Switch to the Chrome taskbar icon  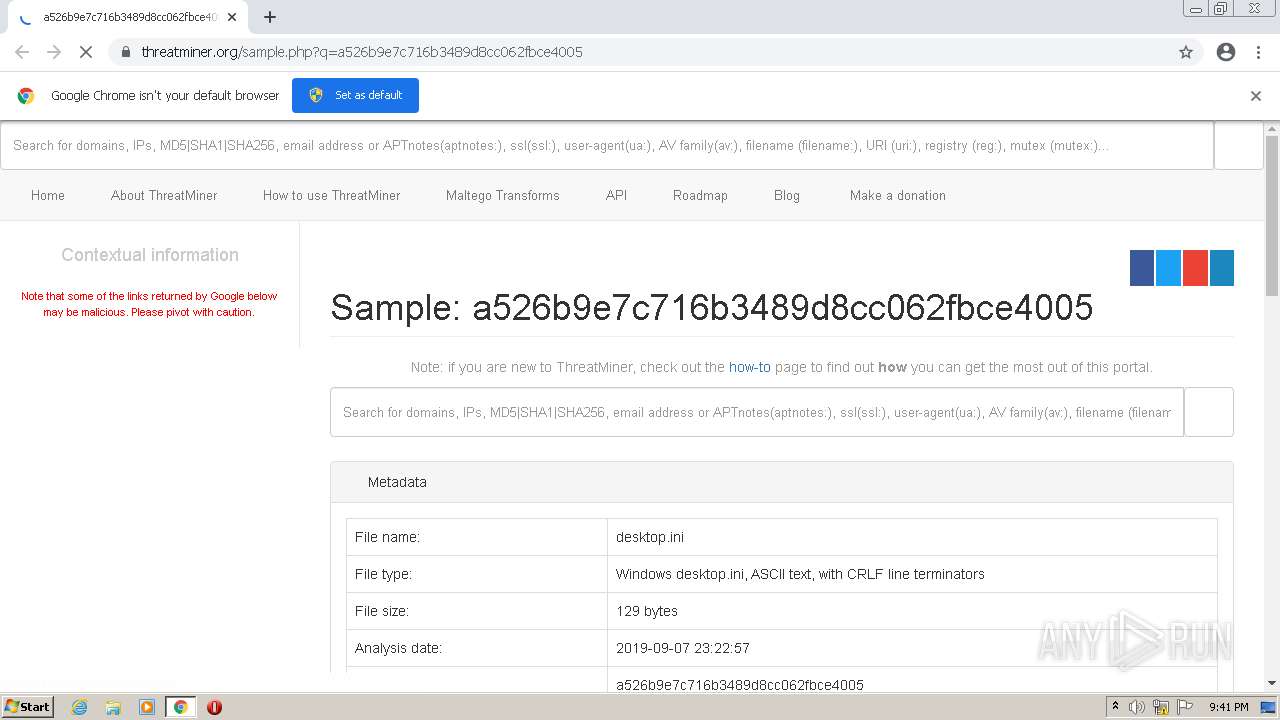pyautogui.click(x=180, y=707)
